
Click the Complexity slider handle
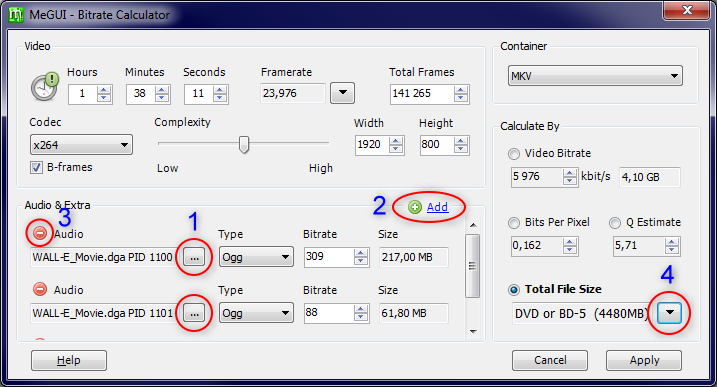pyautogui.click(x=244, y=145)
